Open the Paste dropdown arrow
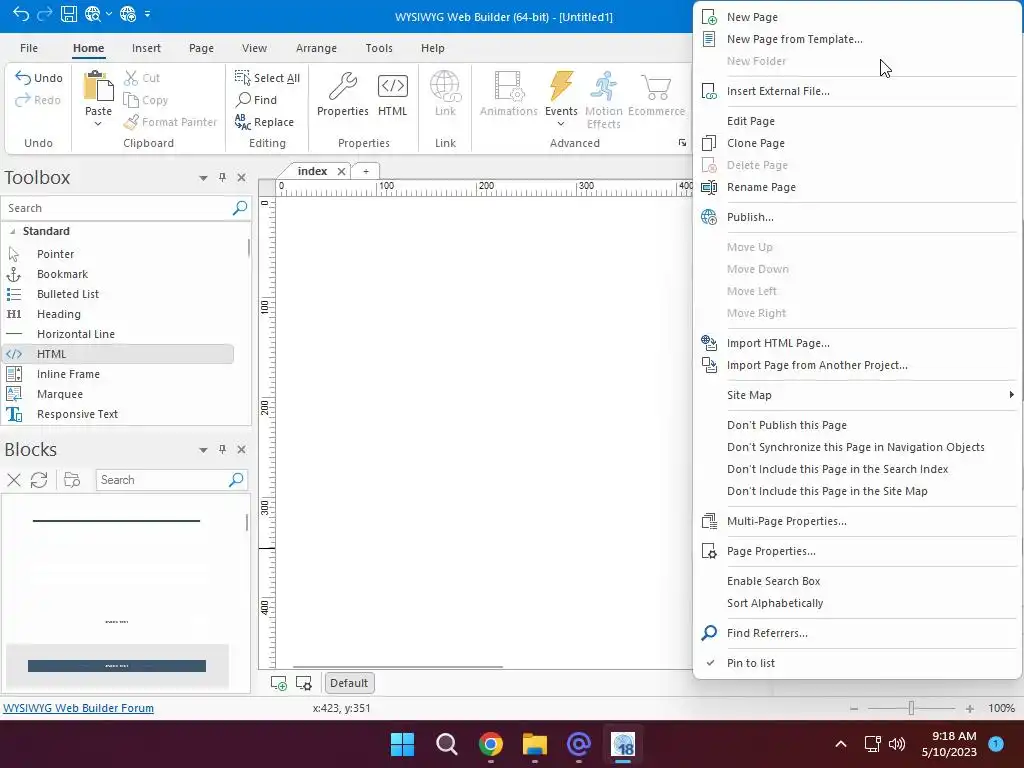The image size is (1024, 768). (98, 123)
